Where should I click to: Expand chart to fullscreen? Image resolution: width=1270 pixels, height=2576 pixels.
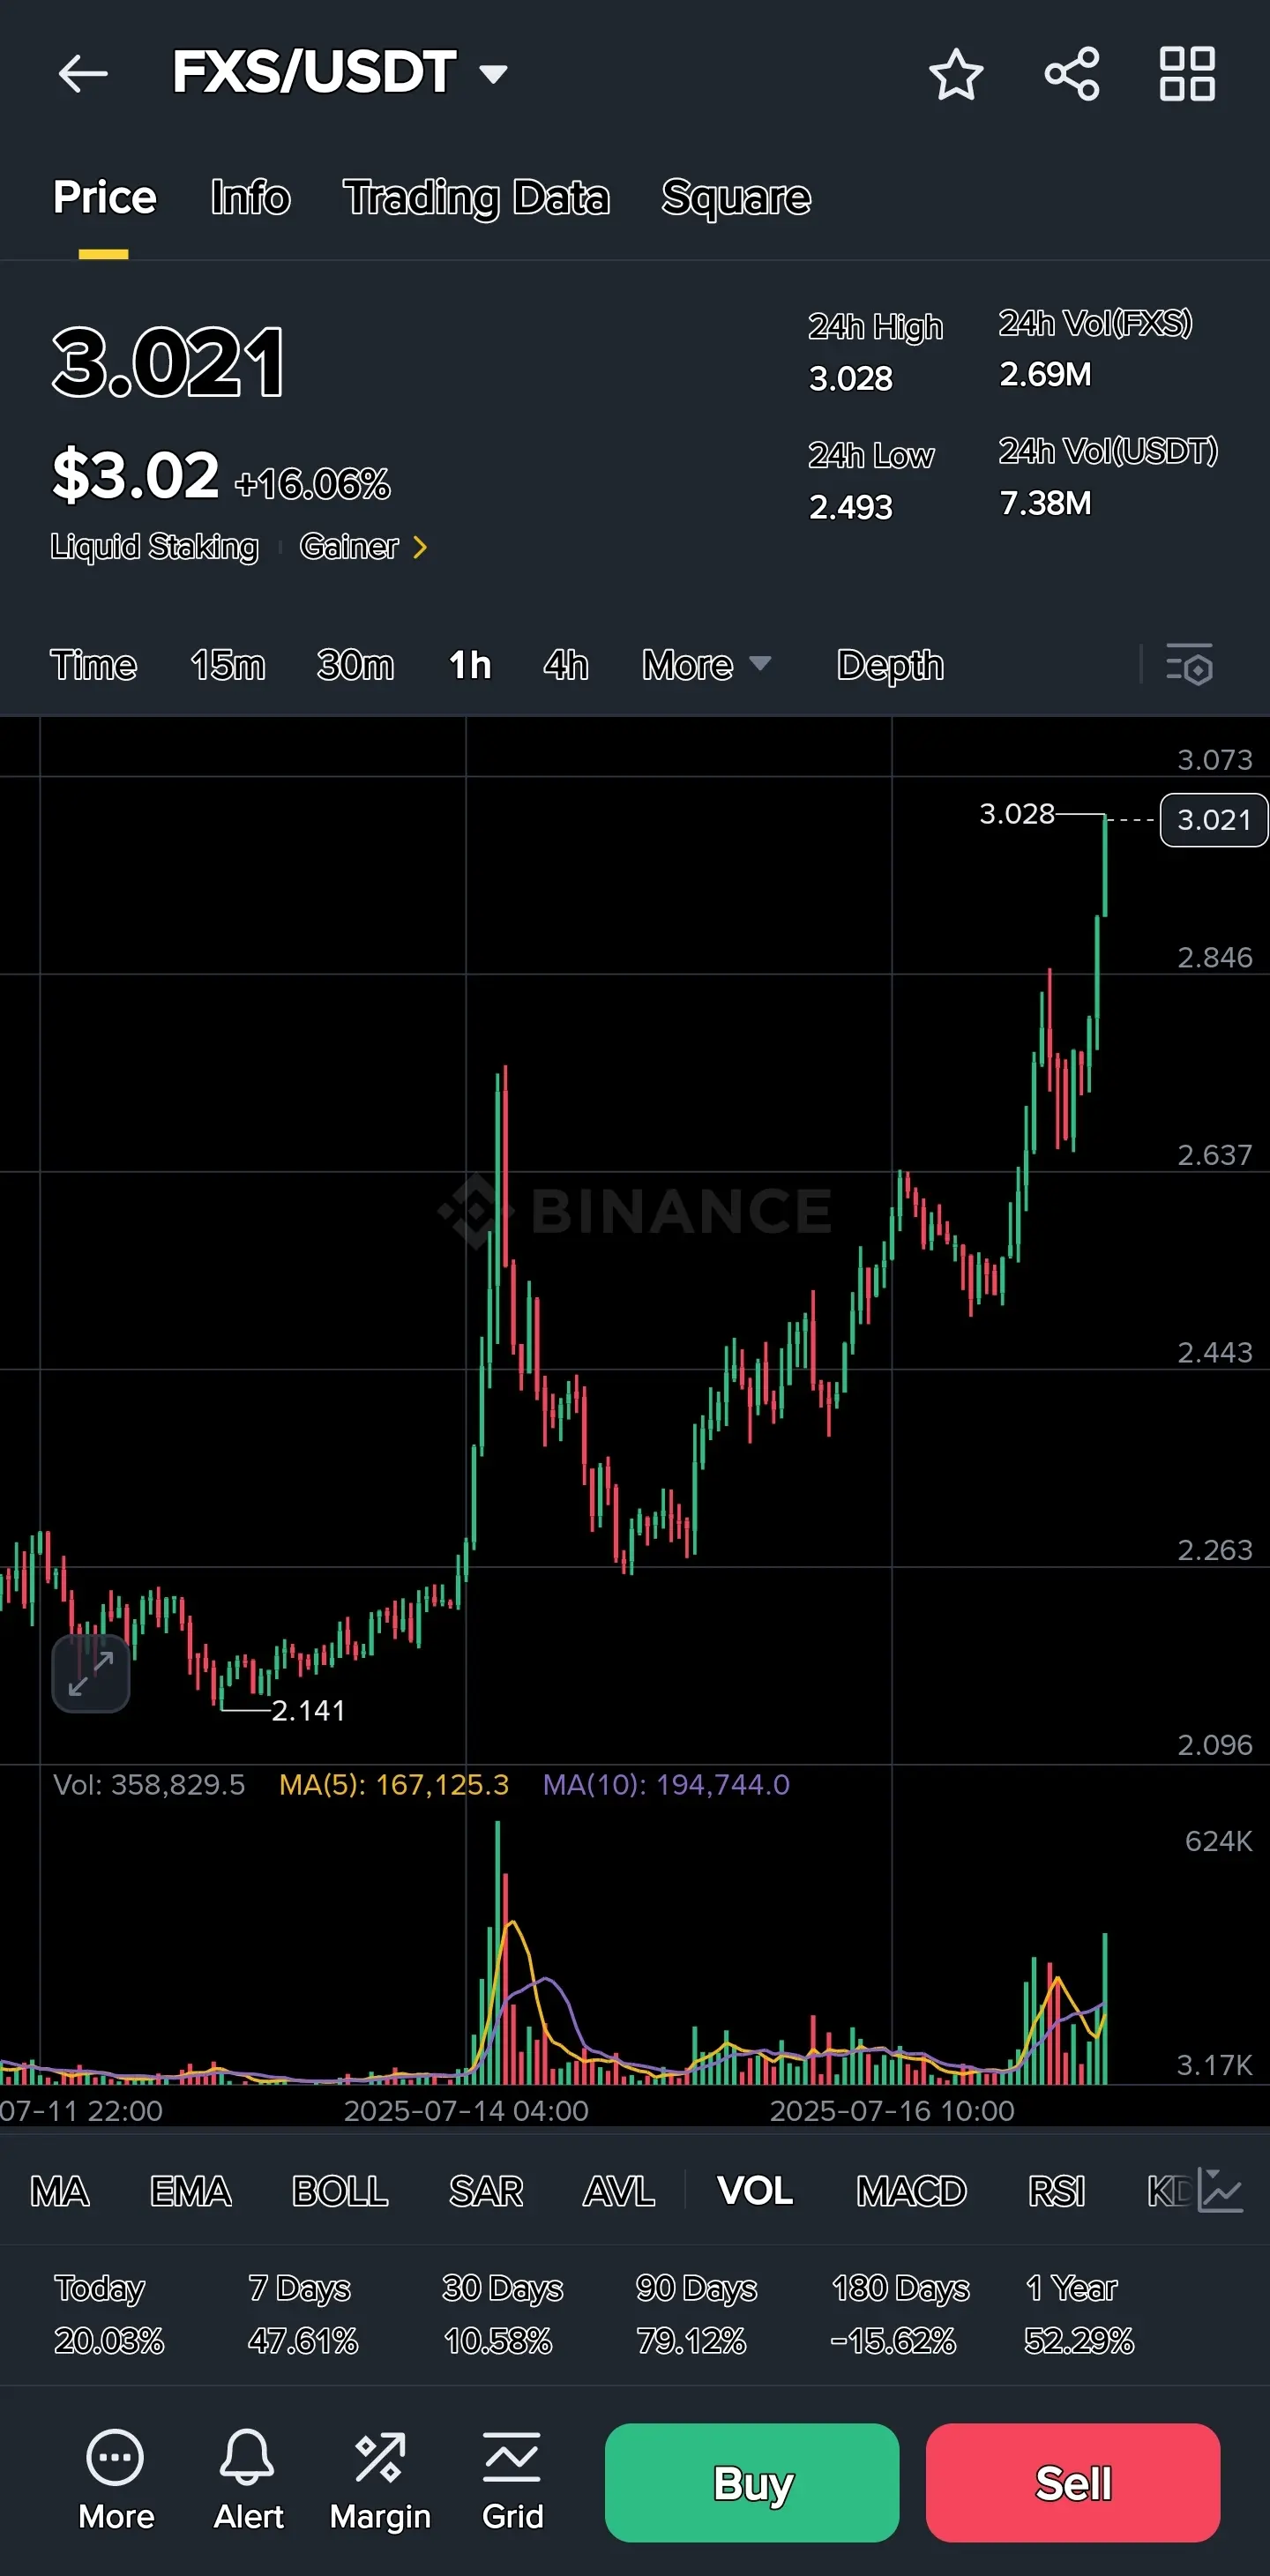point(90,1674)
